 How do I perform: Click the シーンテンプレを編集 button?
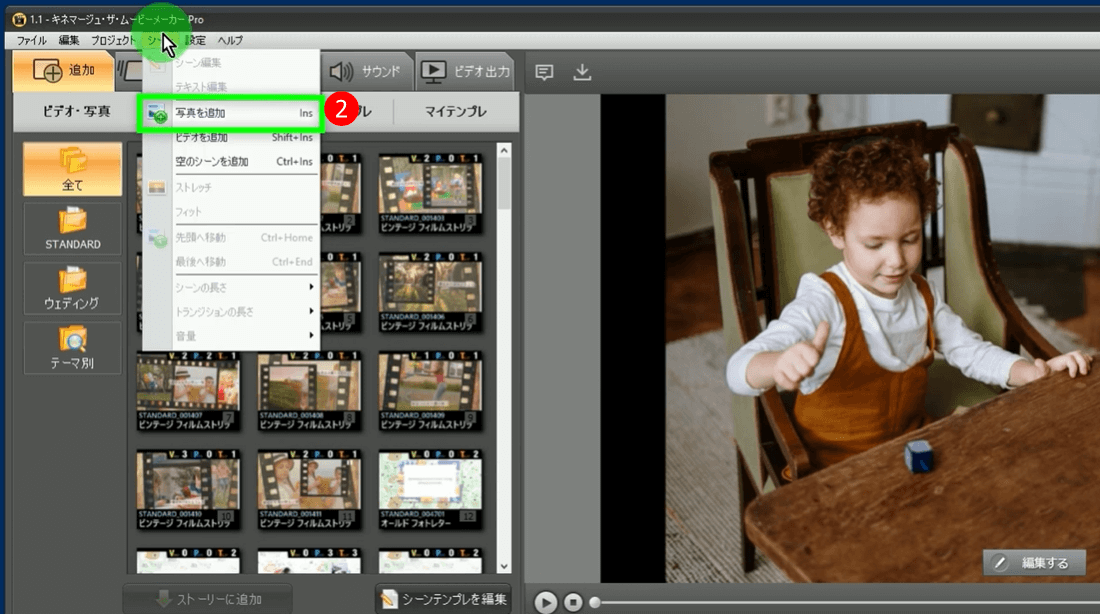click(443, 599)
